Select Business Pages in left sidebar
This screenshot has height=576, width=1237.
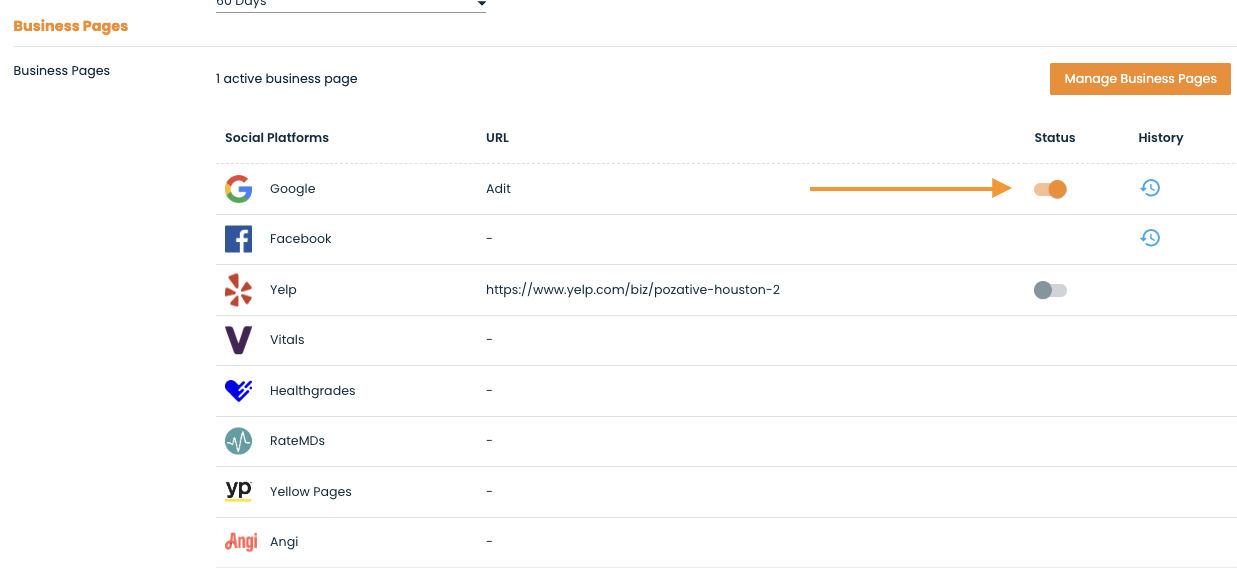[62, 71]
